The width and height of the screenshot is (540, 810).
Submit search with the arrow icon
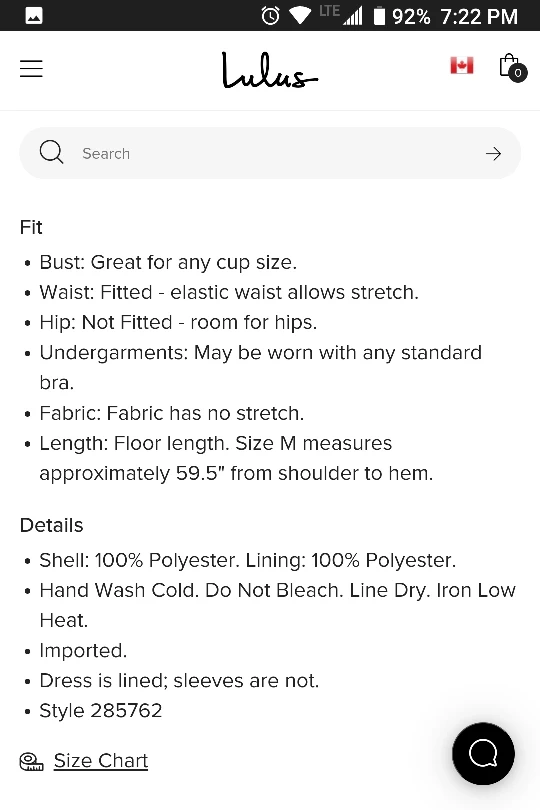(493, 153)
